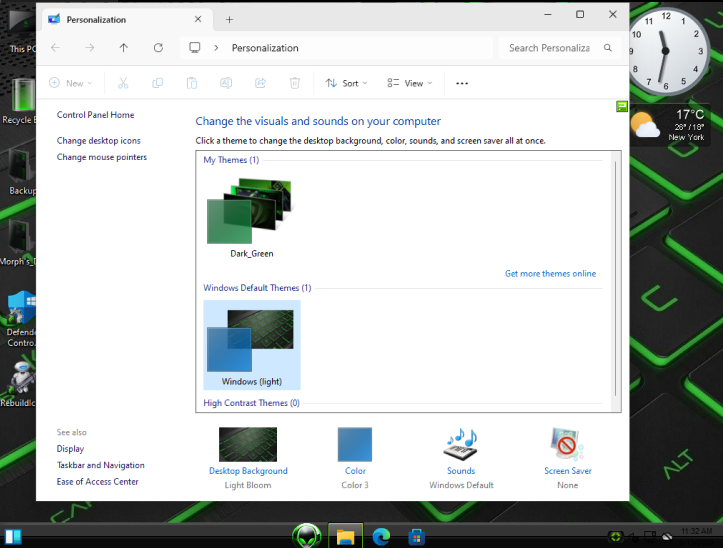
Task: Go up one folder level
Action: (123, 48)
